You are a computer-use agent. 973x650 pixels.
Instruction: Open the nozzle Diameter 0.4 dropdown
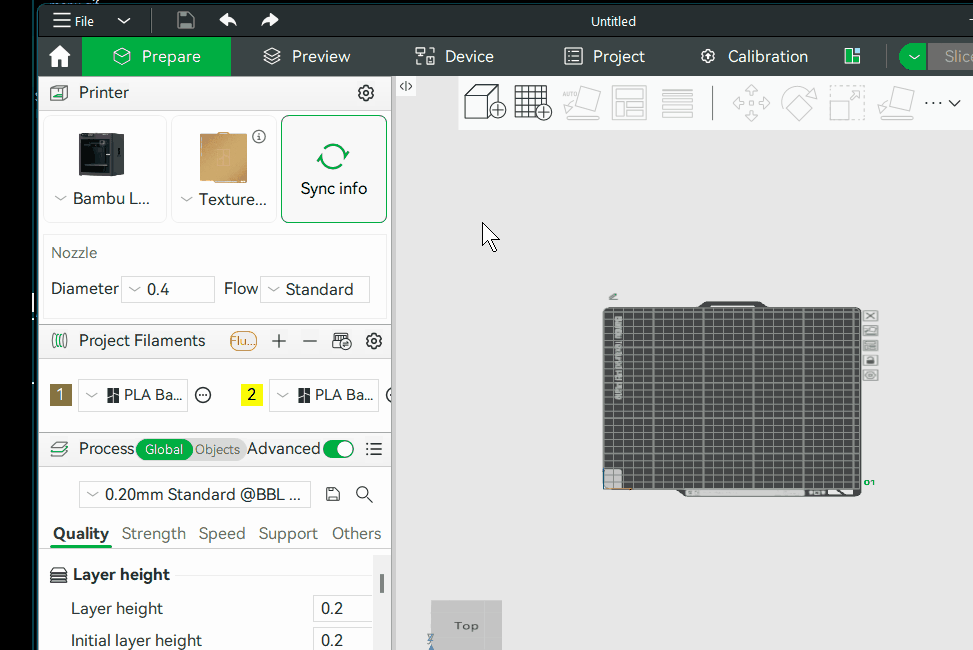168,289
